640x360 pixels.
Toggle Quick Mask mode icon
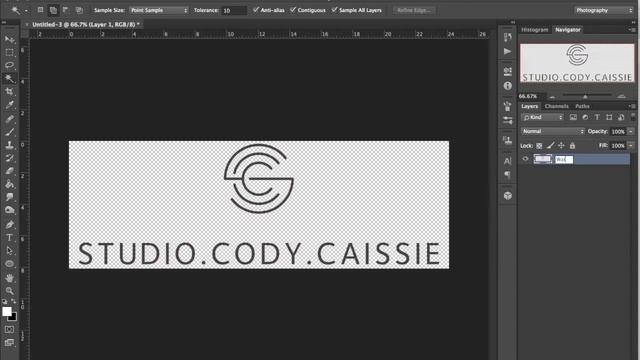tap(9, 329)
